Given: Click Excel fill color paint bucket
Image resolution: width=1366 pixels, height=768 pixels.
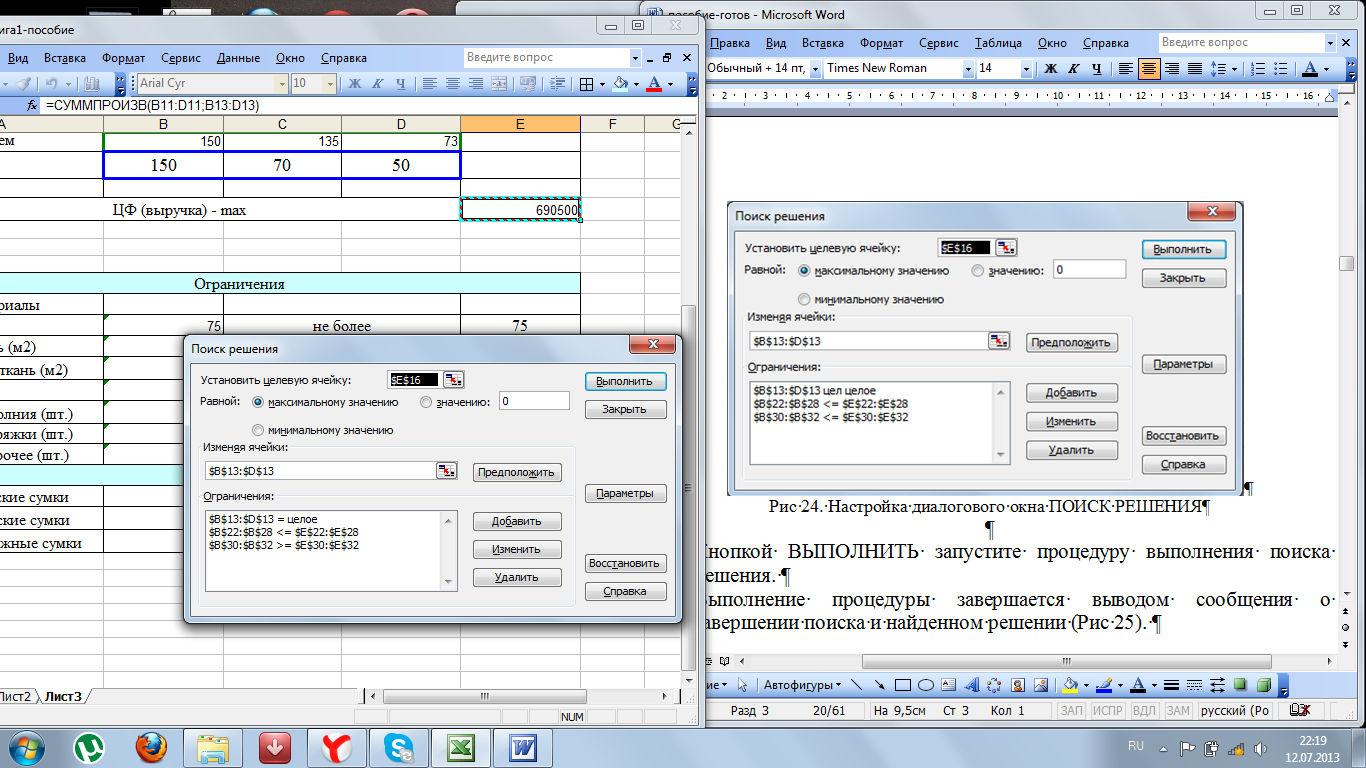Looking at the screenshot, I should [x=621, y=84].
